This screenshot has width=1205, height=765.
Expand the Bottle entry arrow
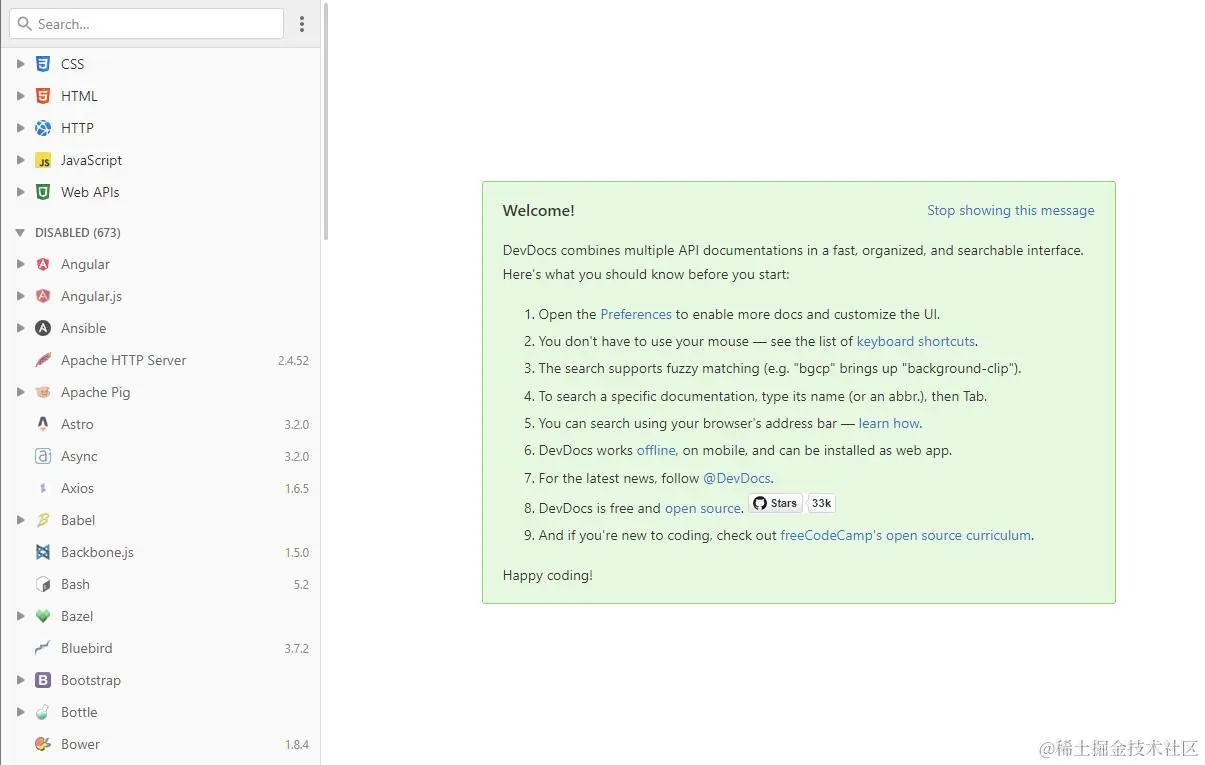[x=20, y=712]
